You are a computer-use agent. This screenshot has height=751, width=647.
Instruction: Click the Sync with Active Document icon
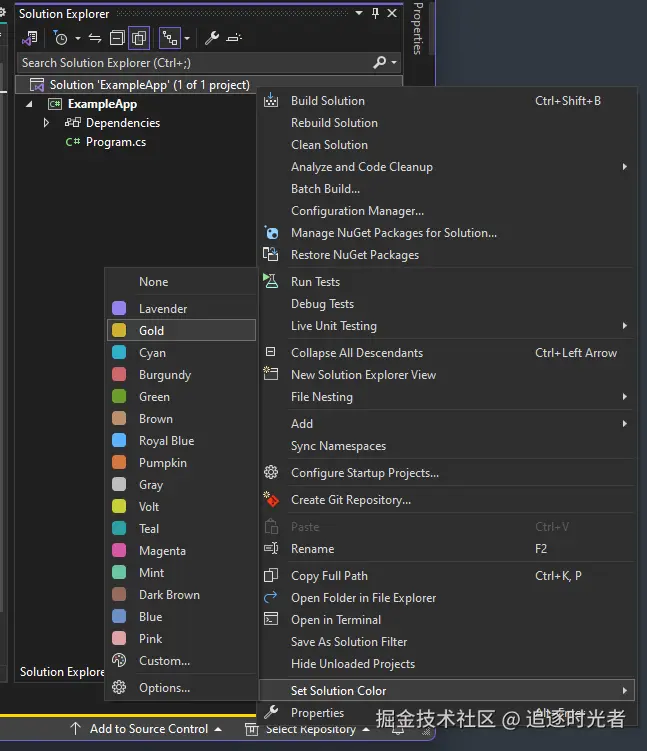tap(95, 38)
